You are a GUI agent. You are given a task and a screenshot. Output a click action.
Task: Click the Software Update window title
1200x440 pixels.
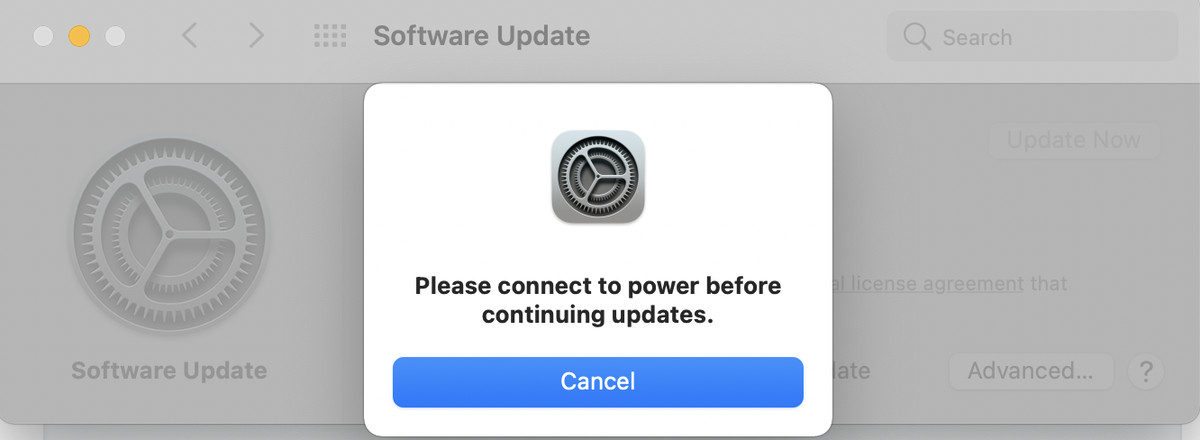[x=481, y=36]
